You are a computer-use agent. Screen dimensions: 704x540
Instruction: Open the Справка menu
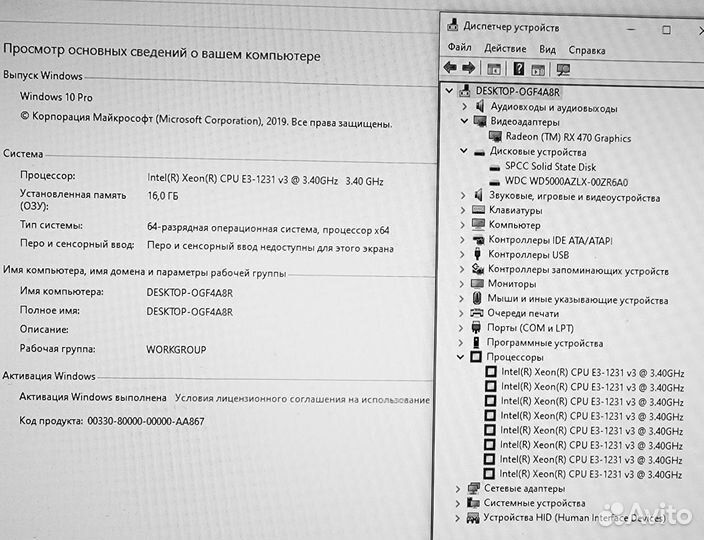(x=587, y=50)
